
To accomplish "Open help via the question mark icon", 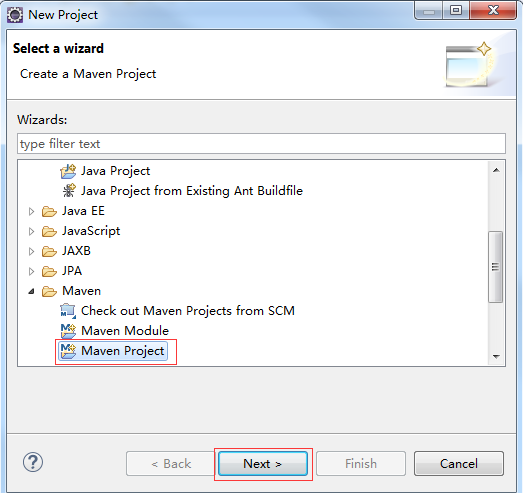I will point(33,462).
